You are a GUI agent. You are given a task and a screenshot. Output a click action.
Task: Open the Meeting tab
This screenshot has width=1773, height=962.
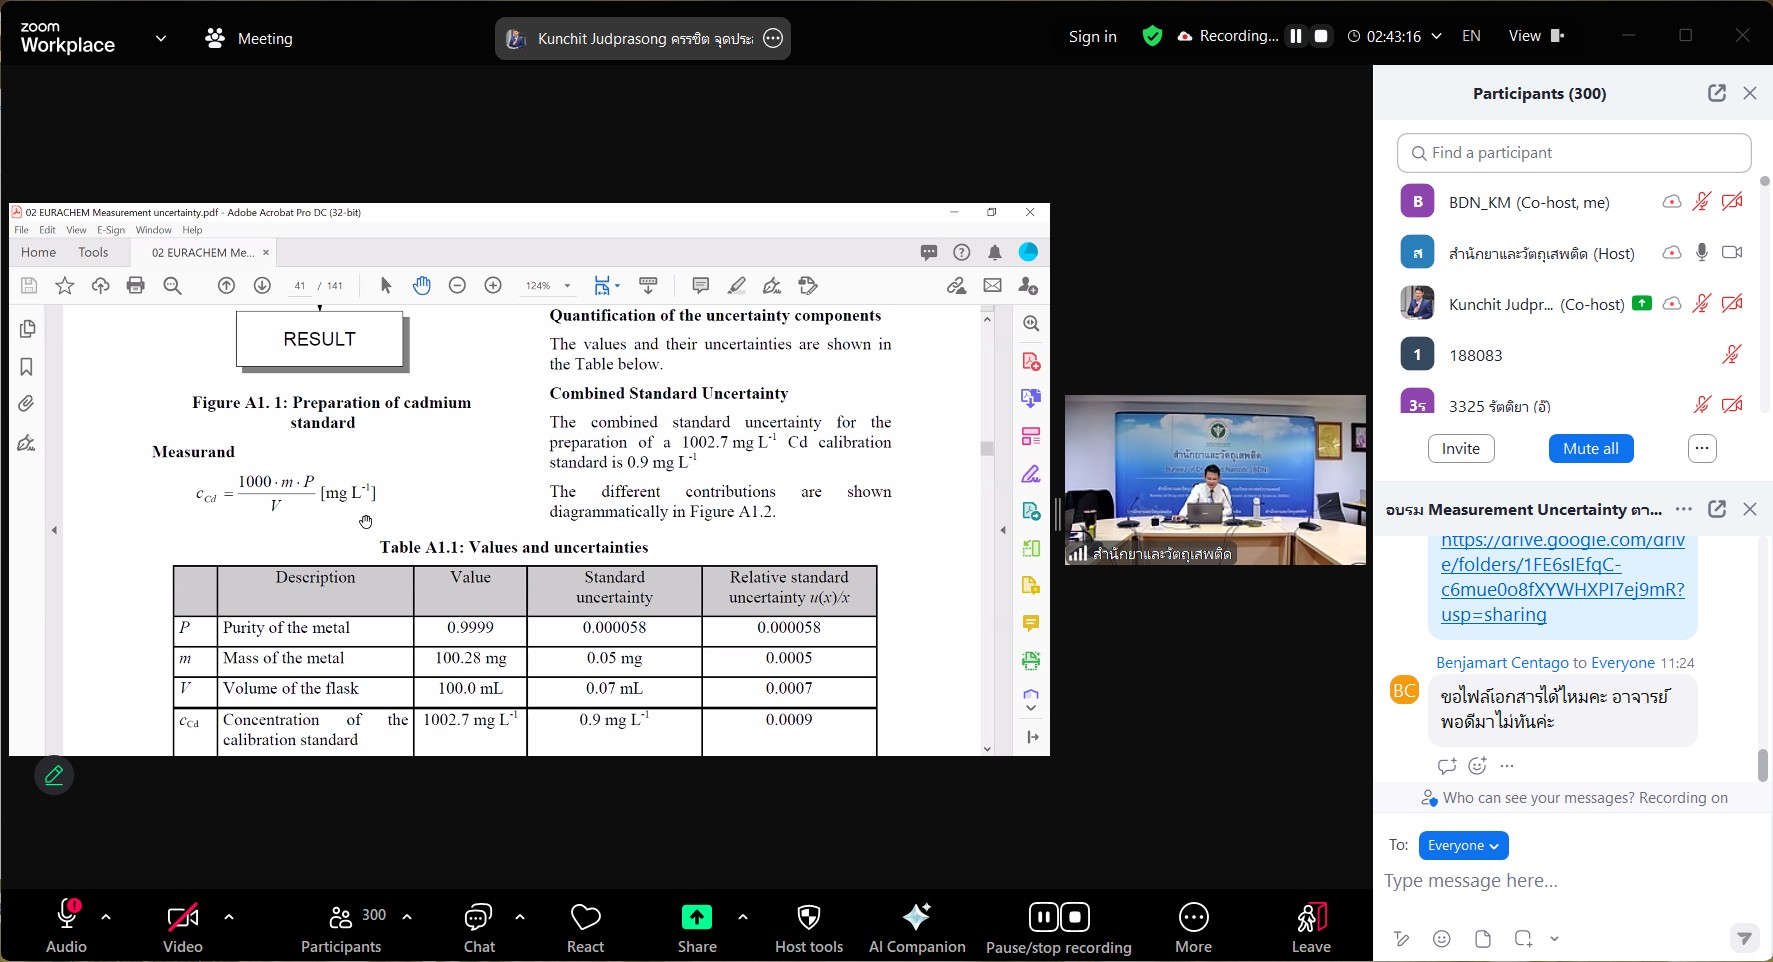coord(249,38)
